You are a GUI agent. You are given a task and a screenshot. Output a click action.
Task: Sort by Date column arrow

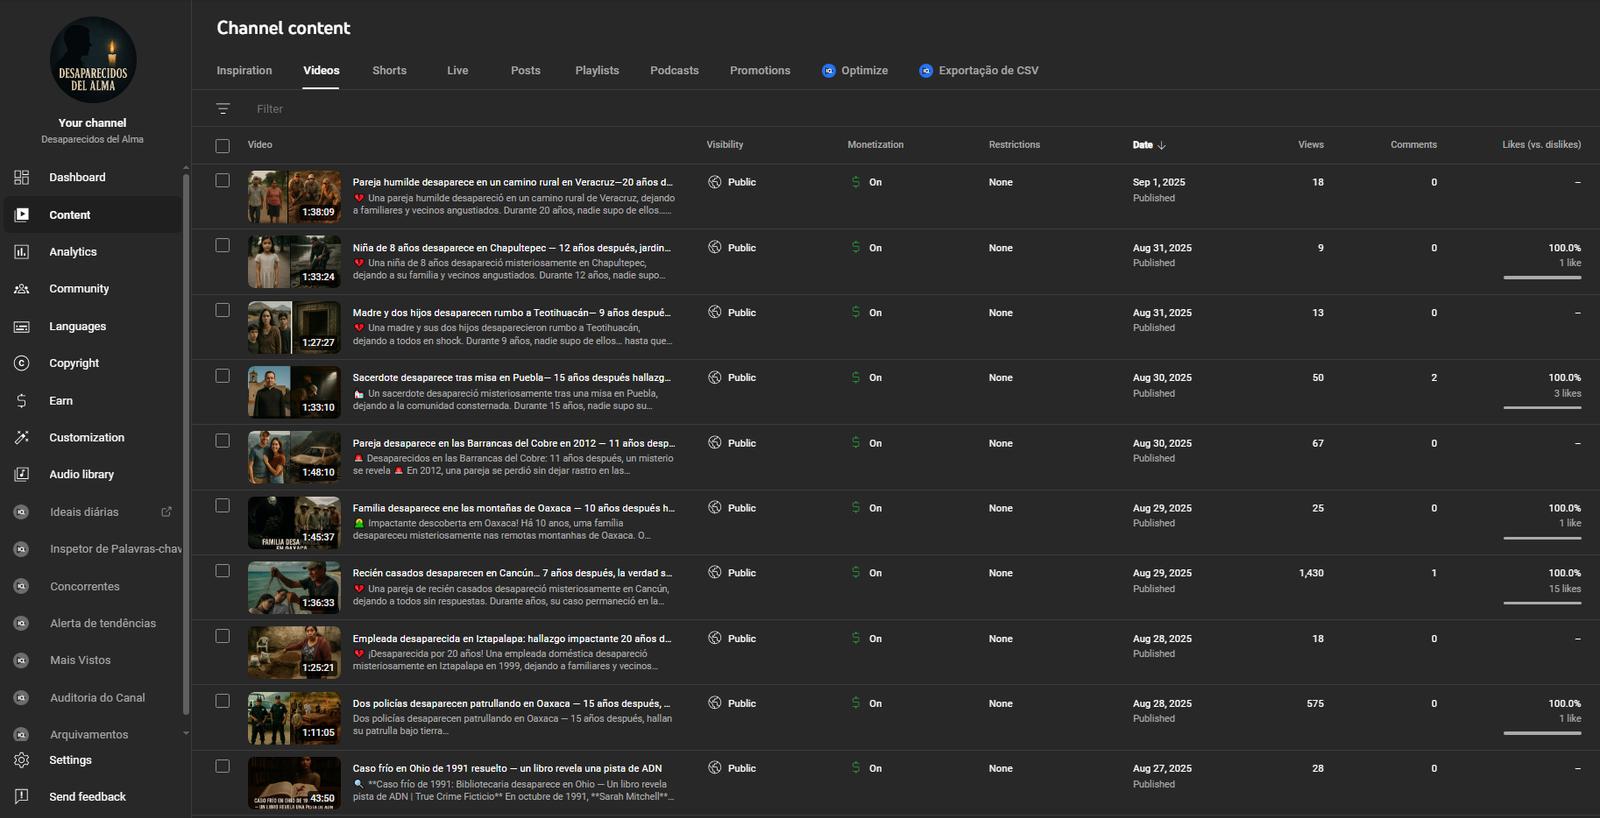coord(1161,146)
